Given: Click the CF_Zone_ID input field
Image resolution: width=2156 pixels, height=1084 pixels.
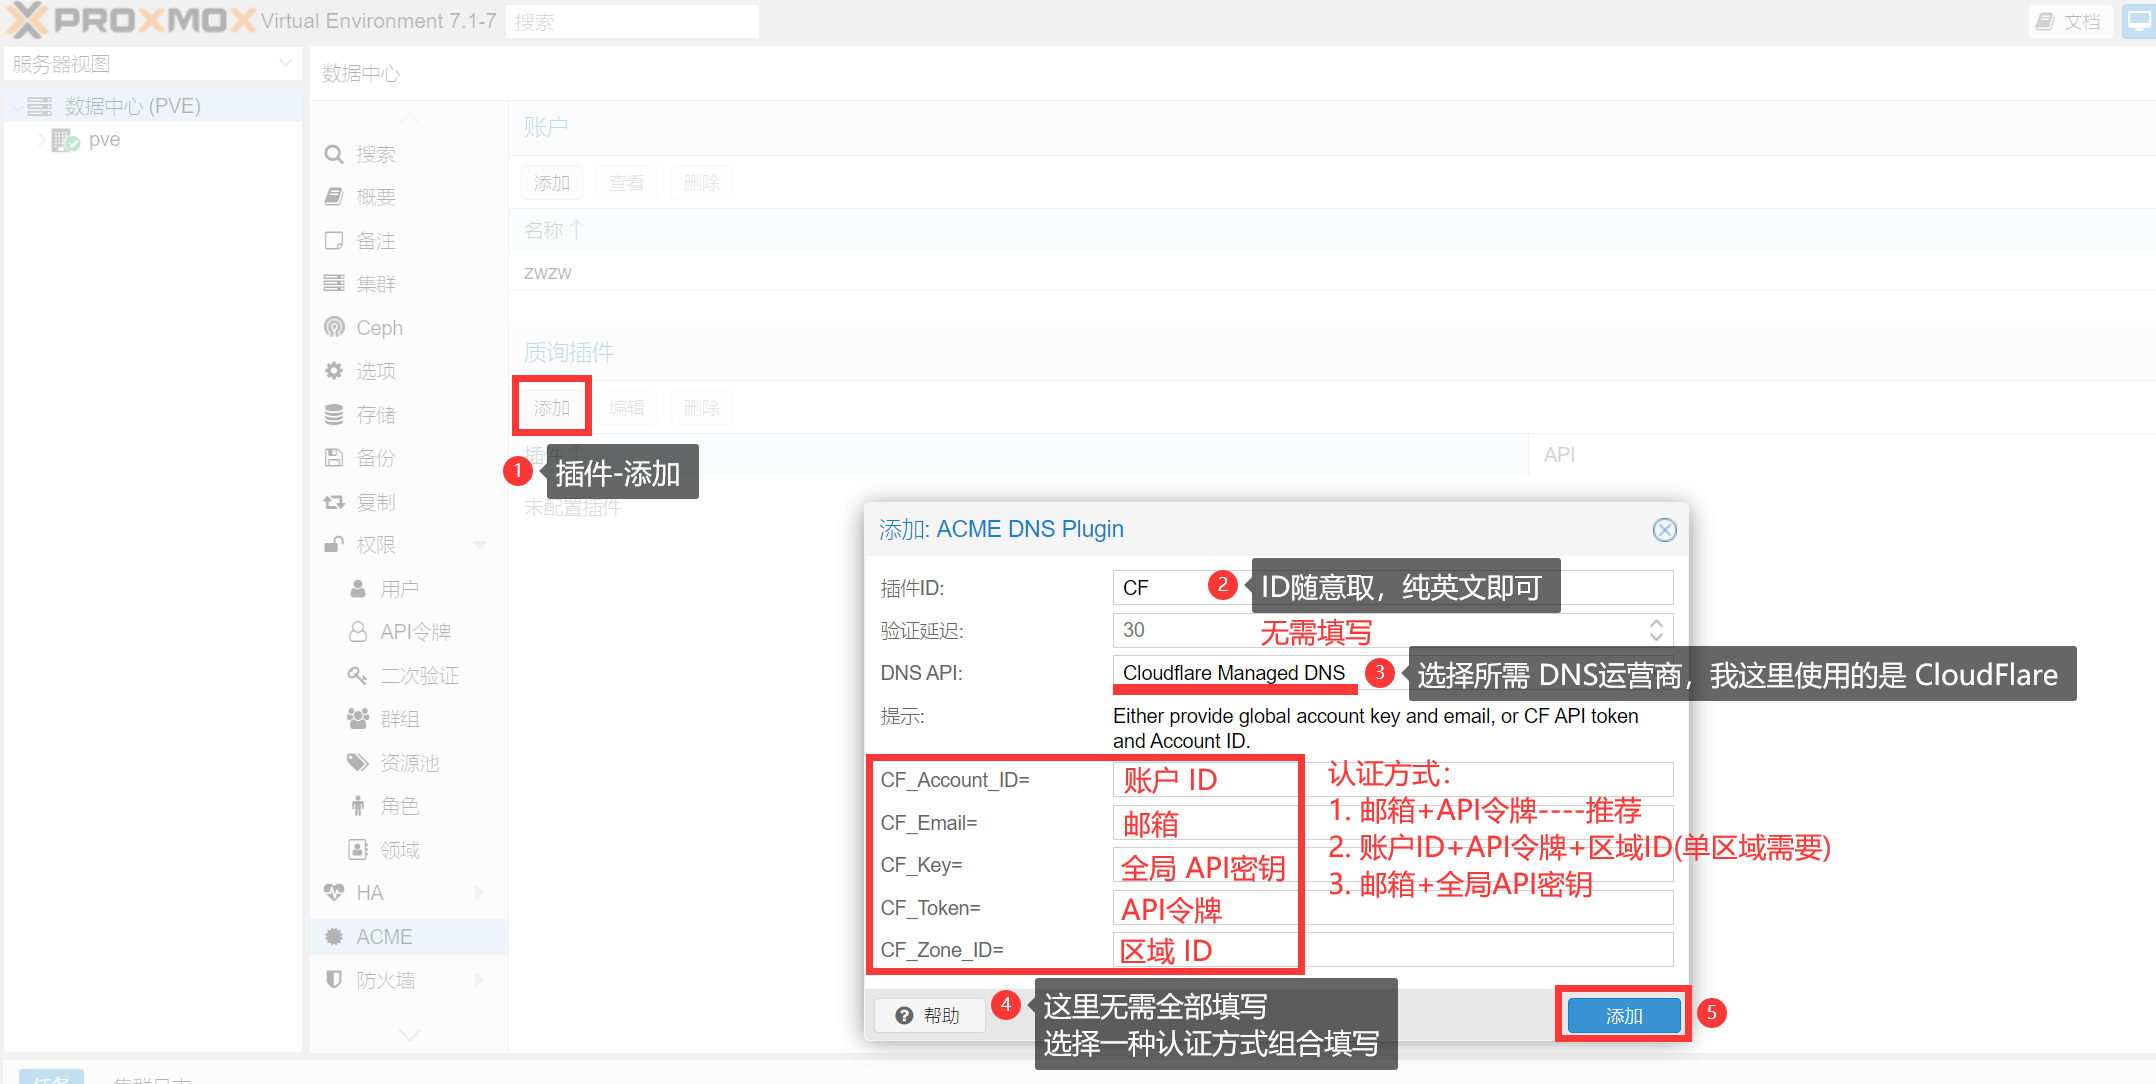Looking at the screenshot, I should (x=1392, y=950).
